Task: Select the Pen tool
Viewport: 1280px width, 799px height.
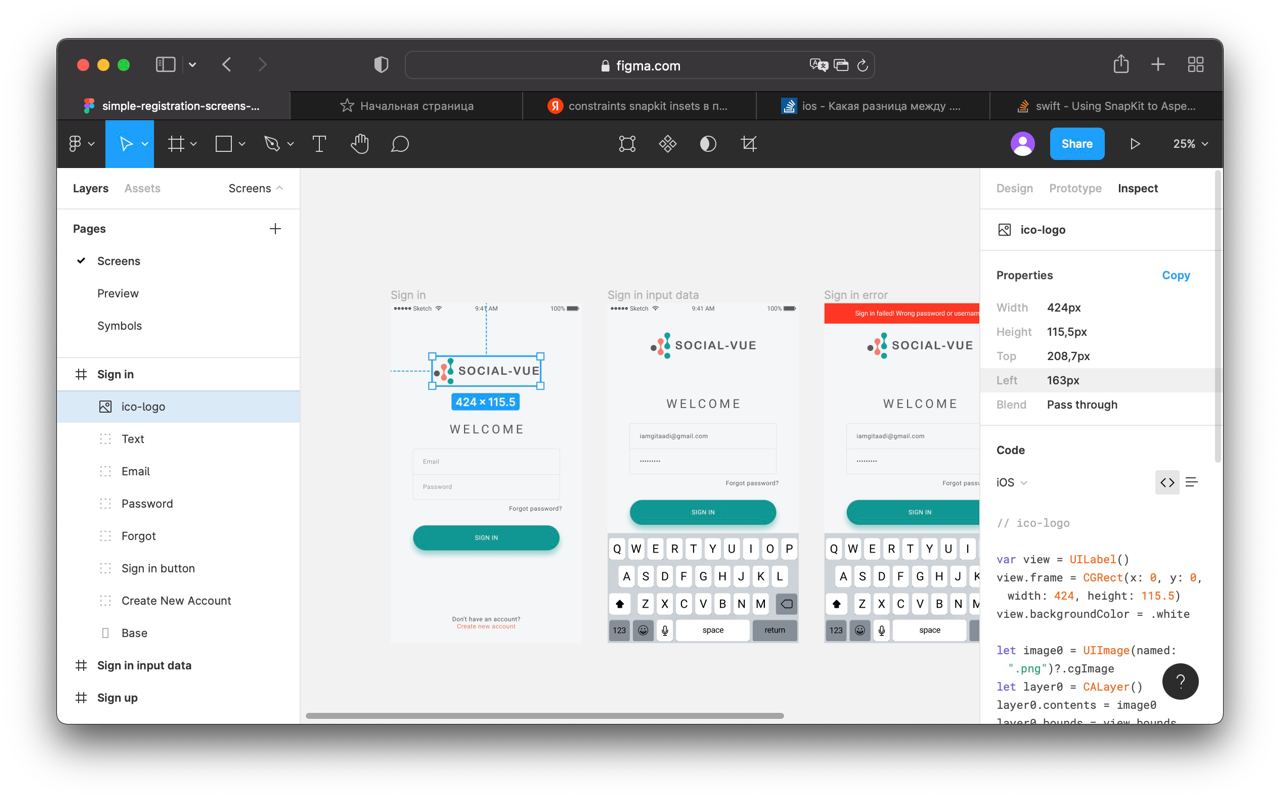Action: [272, 144]
